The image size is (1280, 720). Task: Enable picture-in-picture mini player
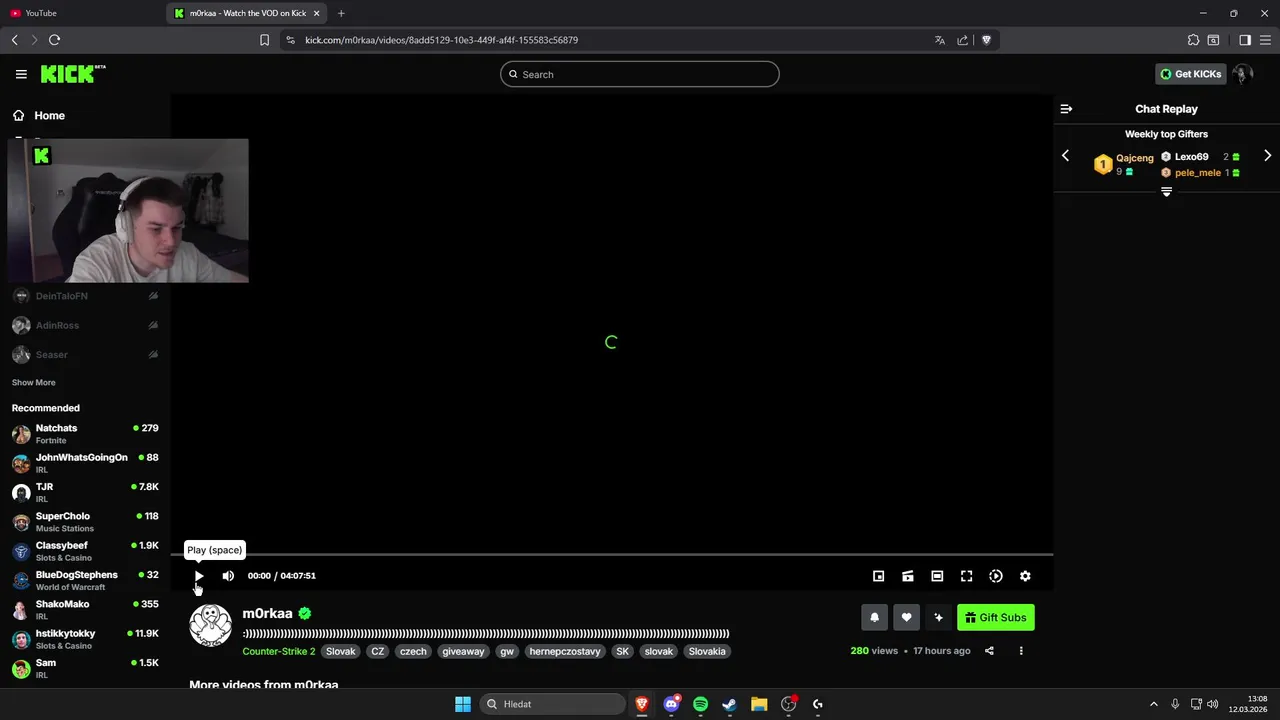coord(879,576)
